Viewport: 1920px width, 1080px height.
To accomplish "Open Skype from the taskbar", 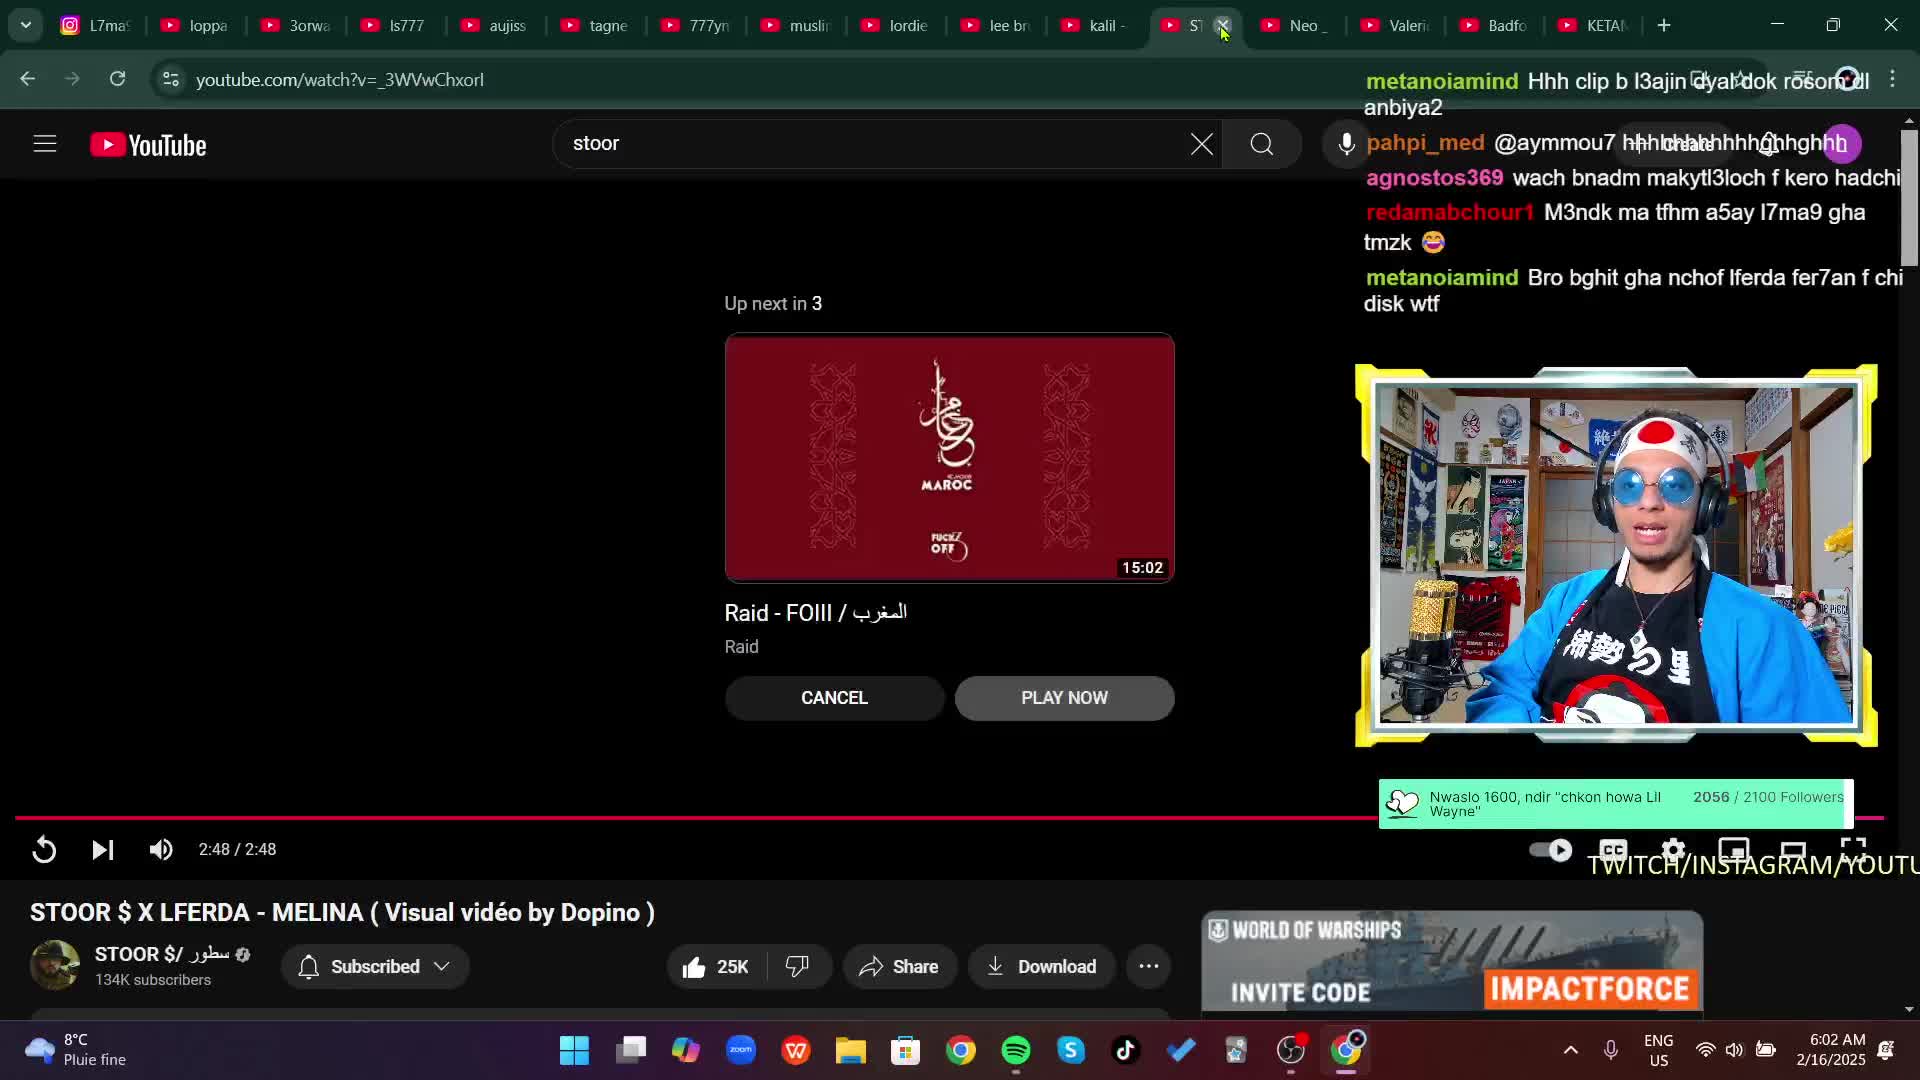I will 1071,1050.
